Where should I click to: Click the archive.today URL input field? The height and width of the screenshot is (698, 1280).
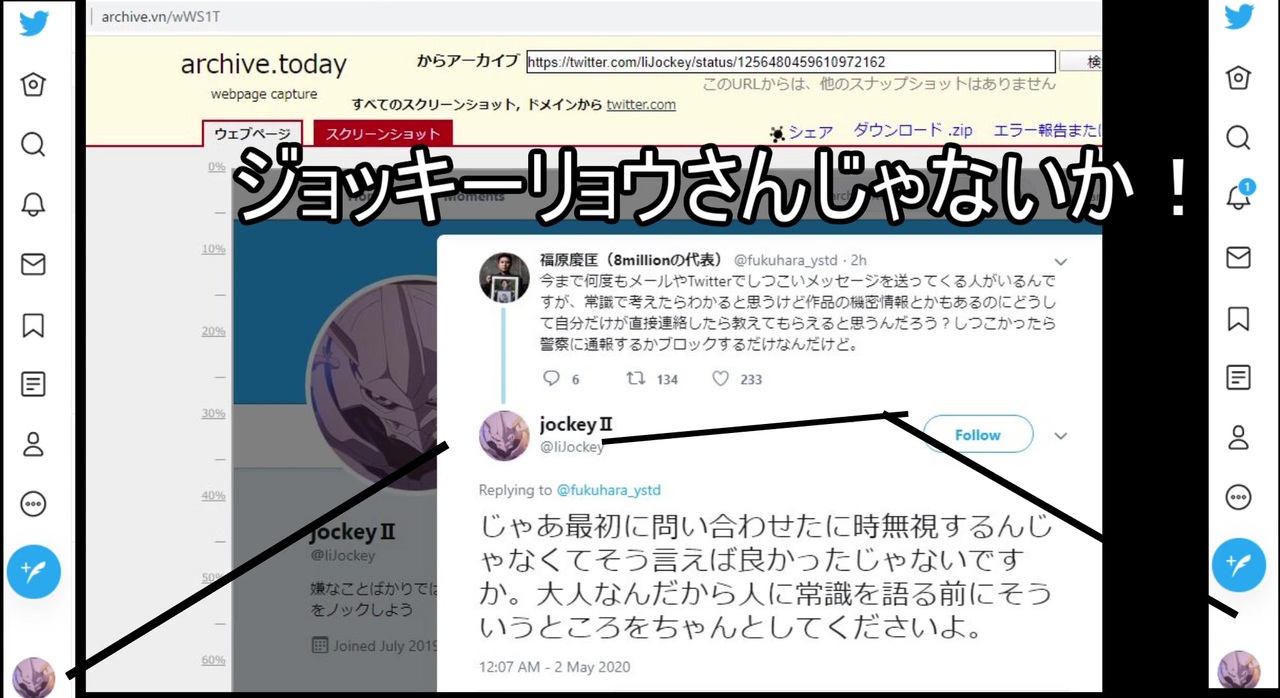(790, 62)
